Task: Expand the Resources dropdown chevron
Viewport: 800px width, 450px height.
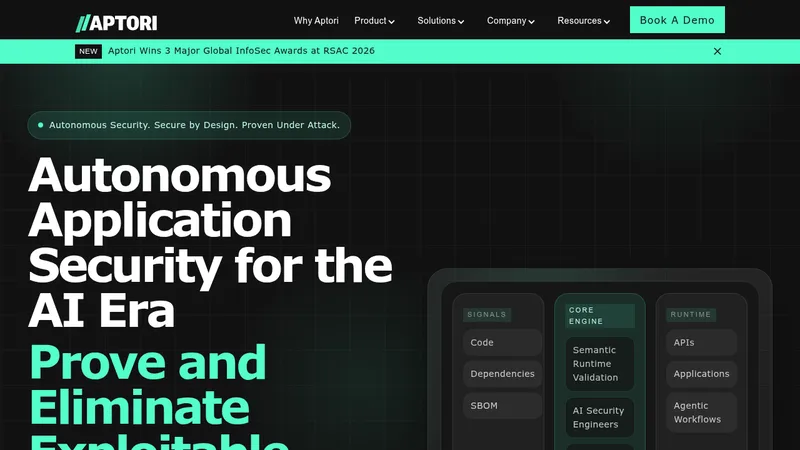Action: [x=607, y=22]
